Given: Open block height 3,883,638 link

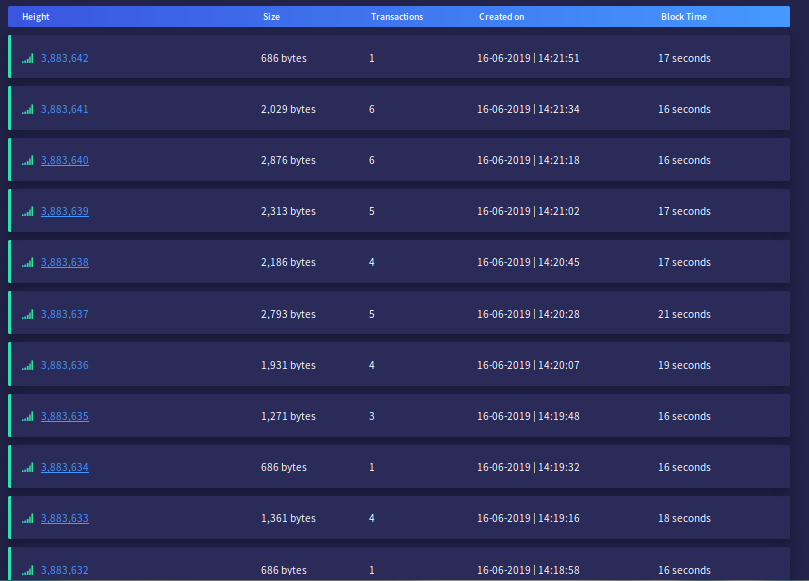Looking at the screenshot, I should [x=65, y=263].
